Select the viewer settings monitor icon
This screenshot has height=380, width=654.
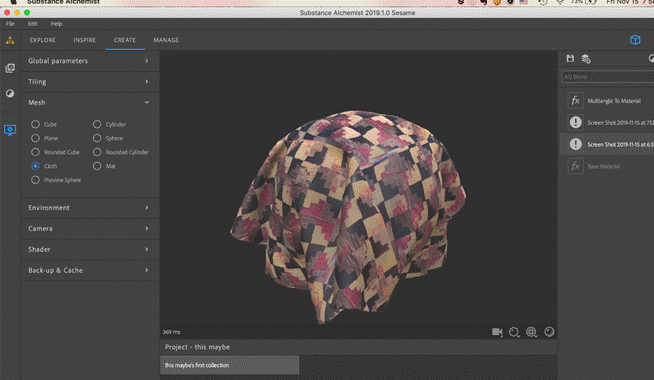pyautogui.click(x=10, y=130)
